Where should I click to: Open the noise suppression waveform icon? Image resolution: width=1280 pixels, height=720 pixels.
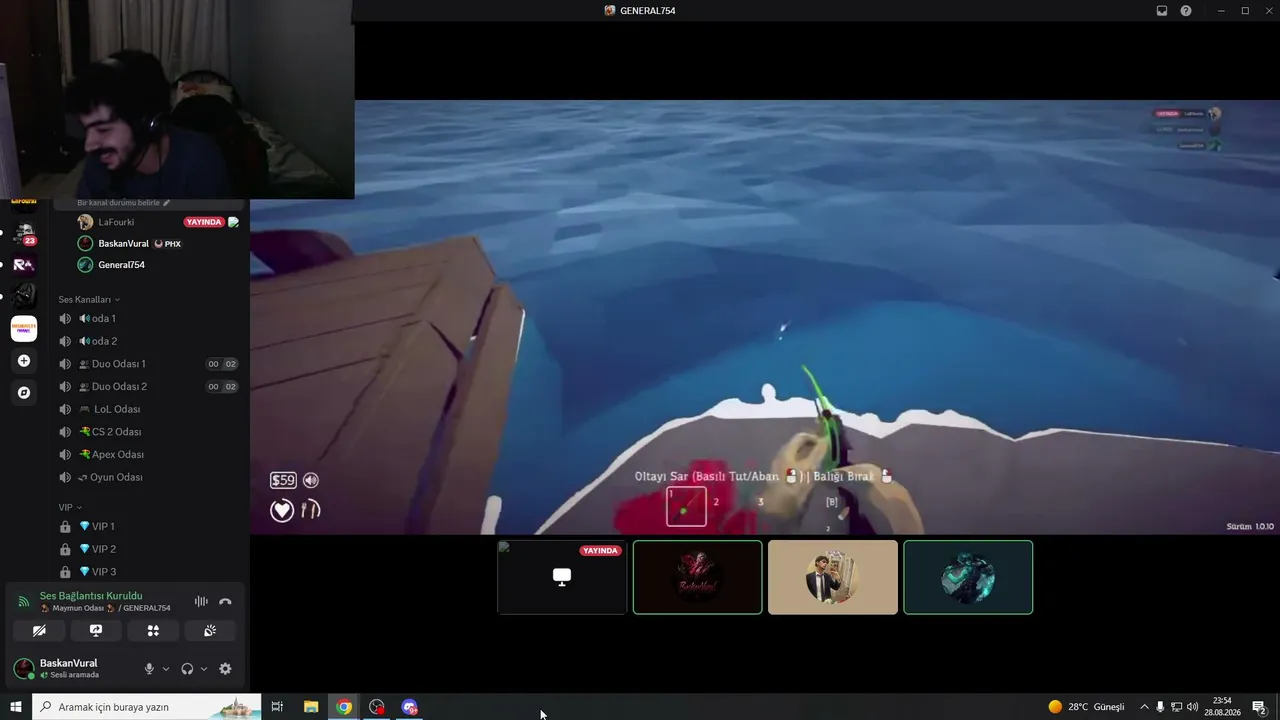point(201,601)
